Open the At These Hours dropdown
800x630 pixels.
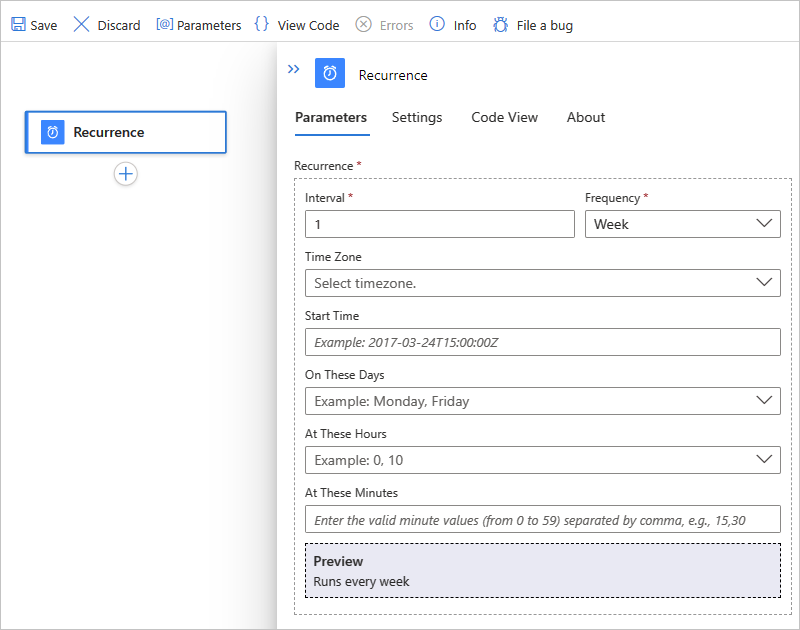(x=542, y=460)
